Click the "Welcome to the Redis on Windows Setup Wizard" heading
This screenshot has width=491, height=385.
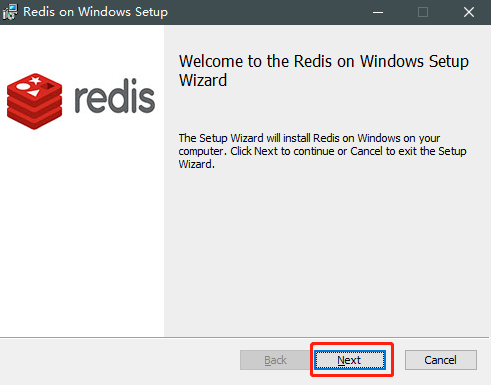point(324,71)
